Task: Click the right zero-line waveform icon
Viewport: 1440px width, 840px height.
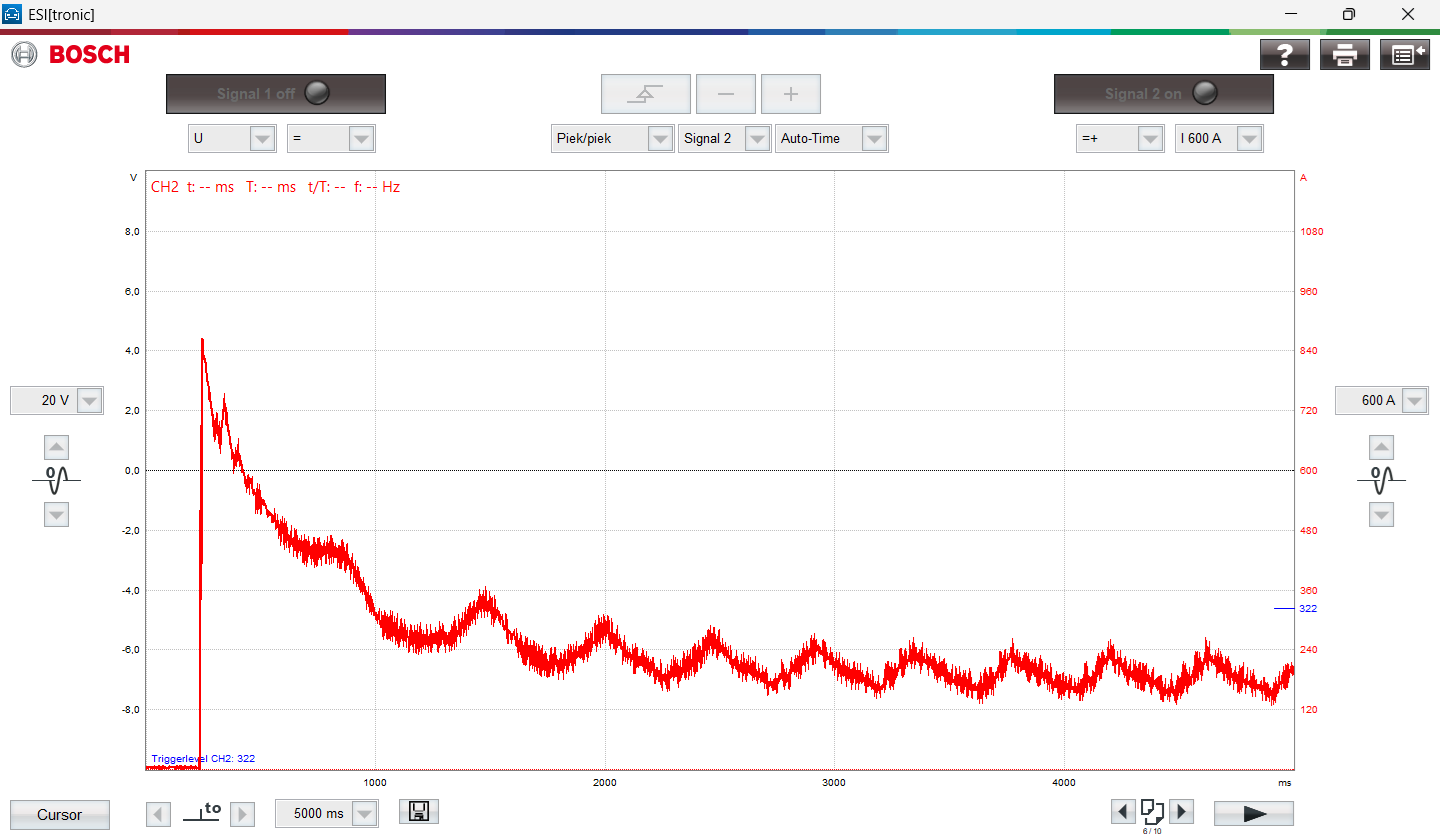Action: [1381, 480]
